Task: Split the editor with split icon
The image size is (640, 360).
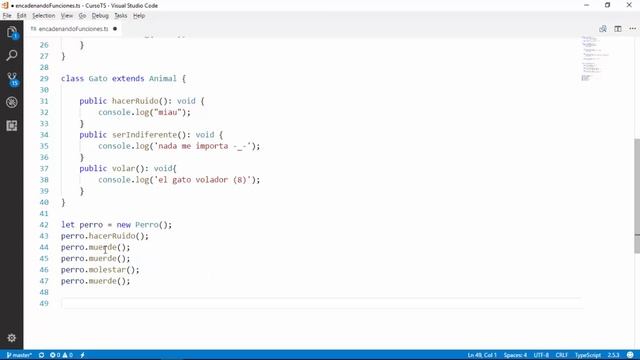Action: coord(618,29)
